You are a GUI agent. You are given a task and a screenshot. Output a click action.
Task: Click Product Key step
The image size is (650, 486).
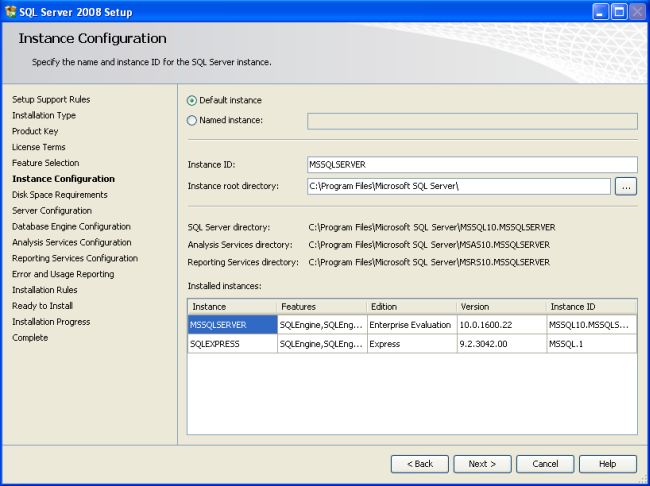coord(35,131)
